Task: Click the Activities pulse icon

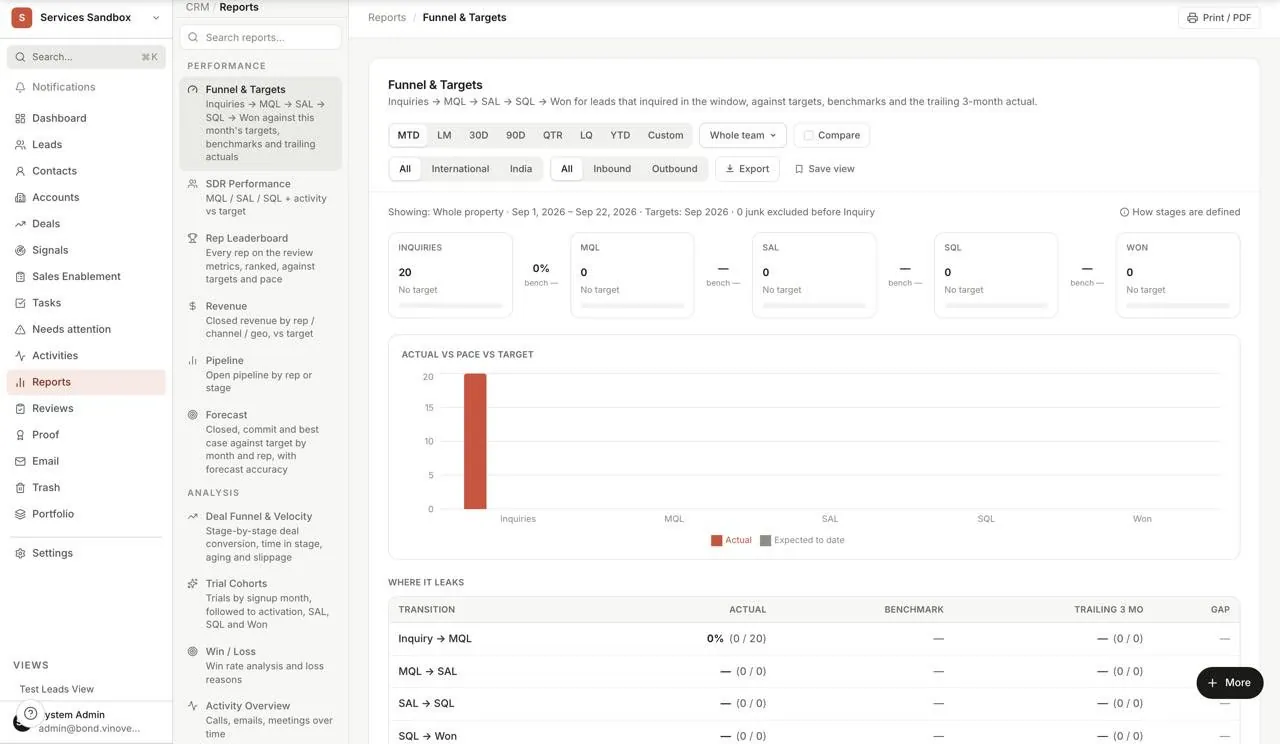Action: (20, 356)
